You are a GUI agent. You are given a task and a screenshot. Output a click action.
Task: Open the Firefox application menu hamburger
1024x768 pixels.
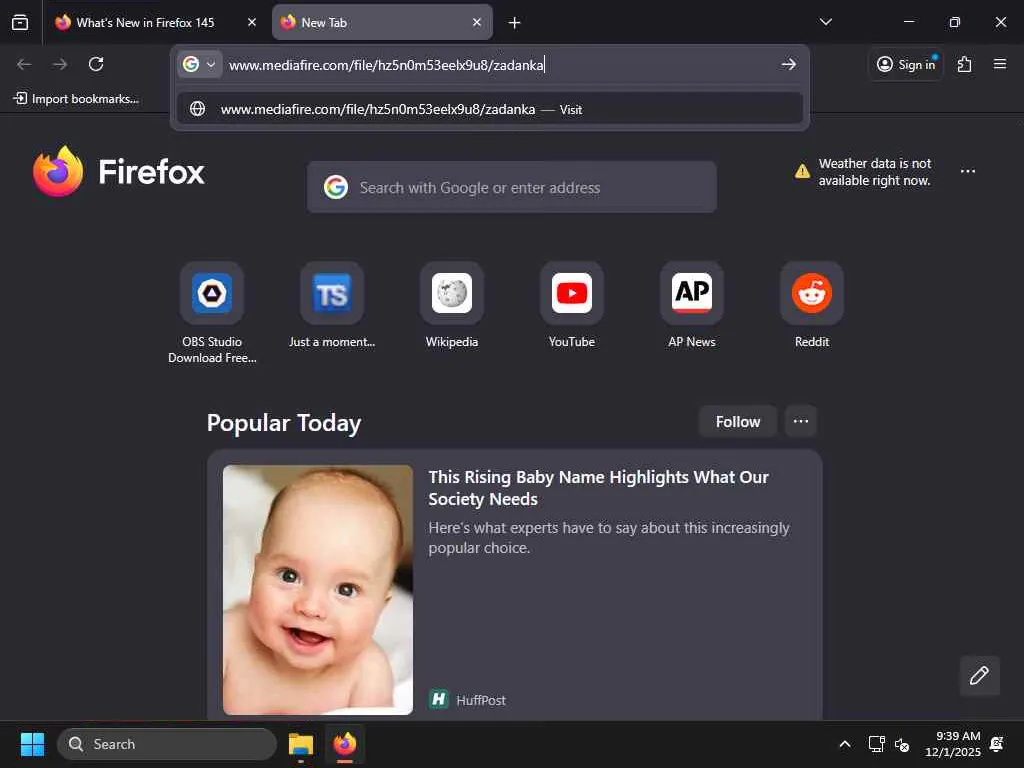point(1000,64)
